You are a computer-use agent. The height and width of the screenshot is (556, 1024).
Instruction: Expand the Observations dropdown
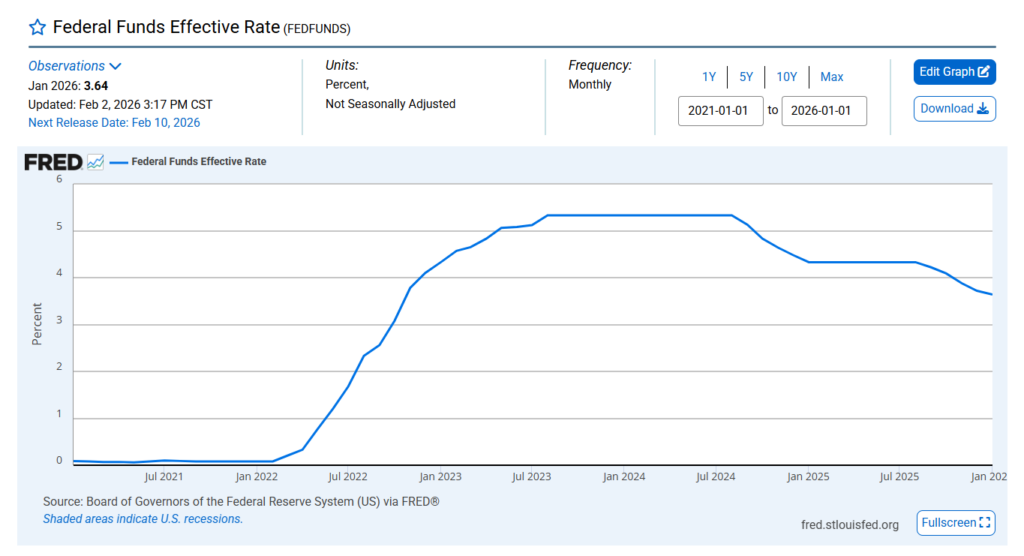(75, 66)
